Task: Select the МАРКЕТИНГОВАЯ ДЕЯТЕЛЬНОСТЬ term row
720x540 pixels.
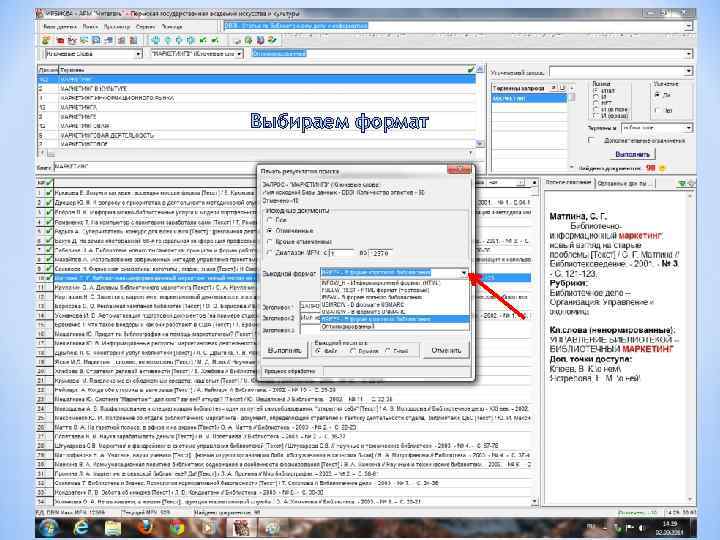Action: pyautogui.click(x=256, y=135)
